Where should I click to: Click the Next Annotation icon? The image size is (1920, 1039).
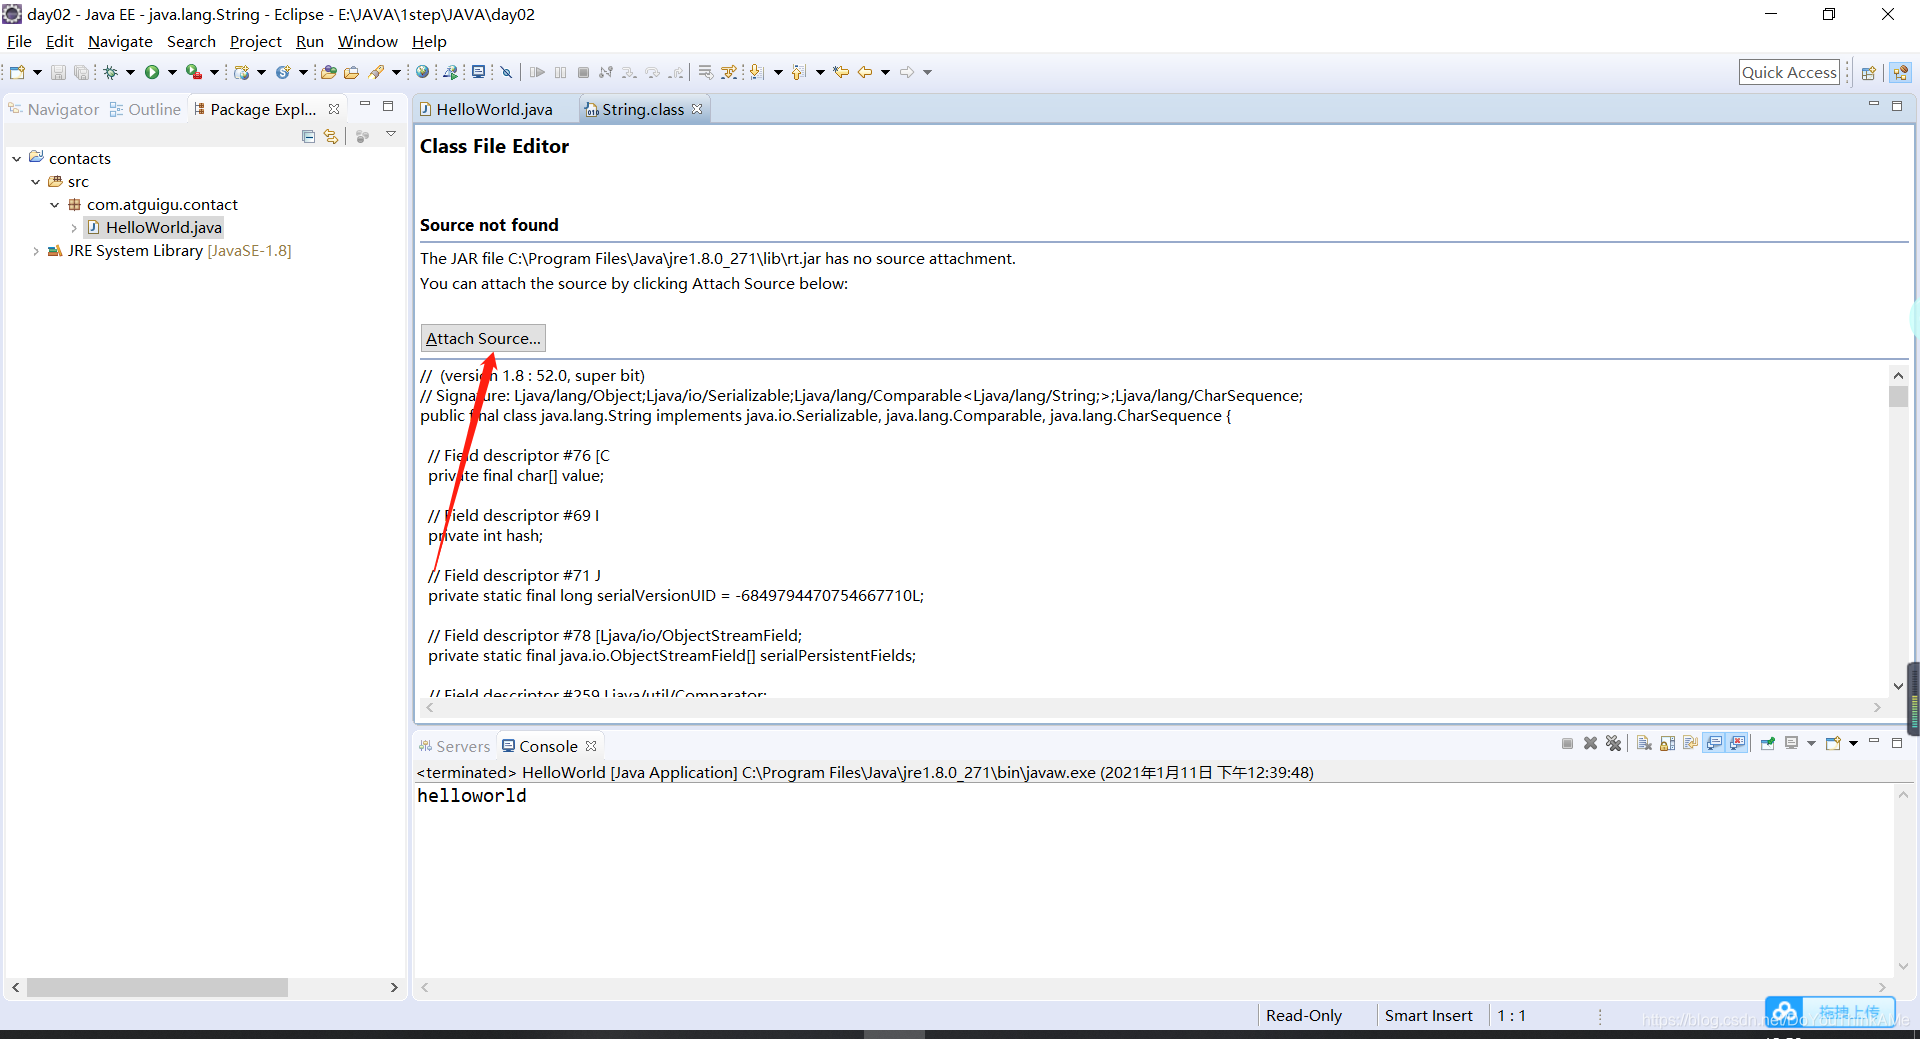757,72
